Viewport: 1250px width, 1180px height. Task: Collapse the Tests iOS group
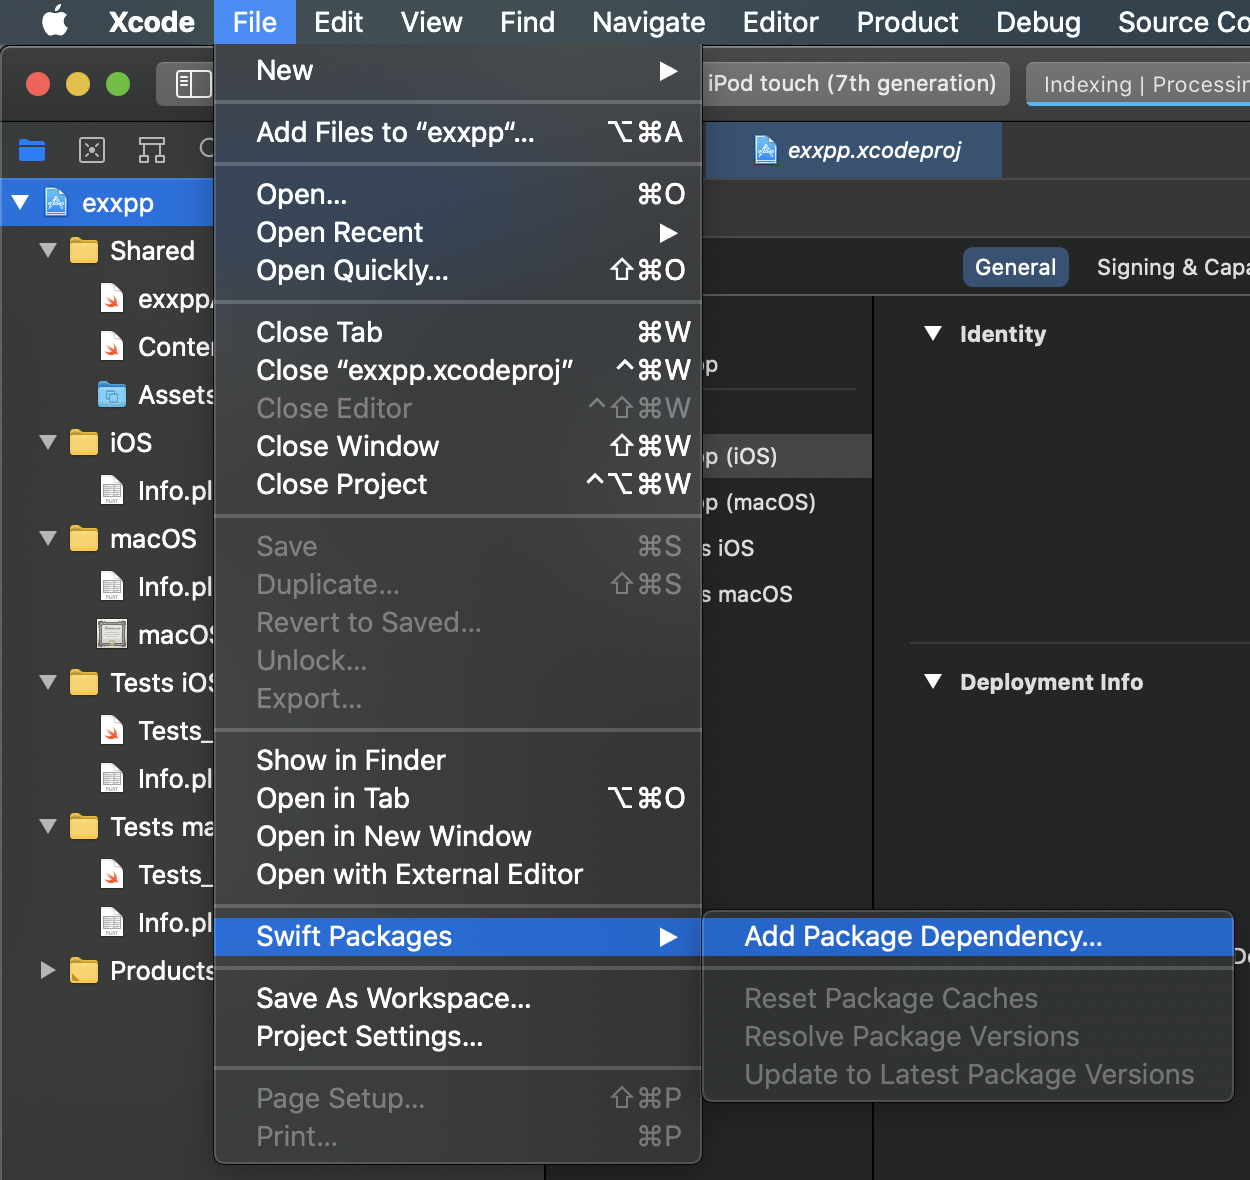(48, 682)
